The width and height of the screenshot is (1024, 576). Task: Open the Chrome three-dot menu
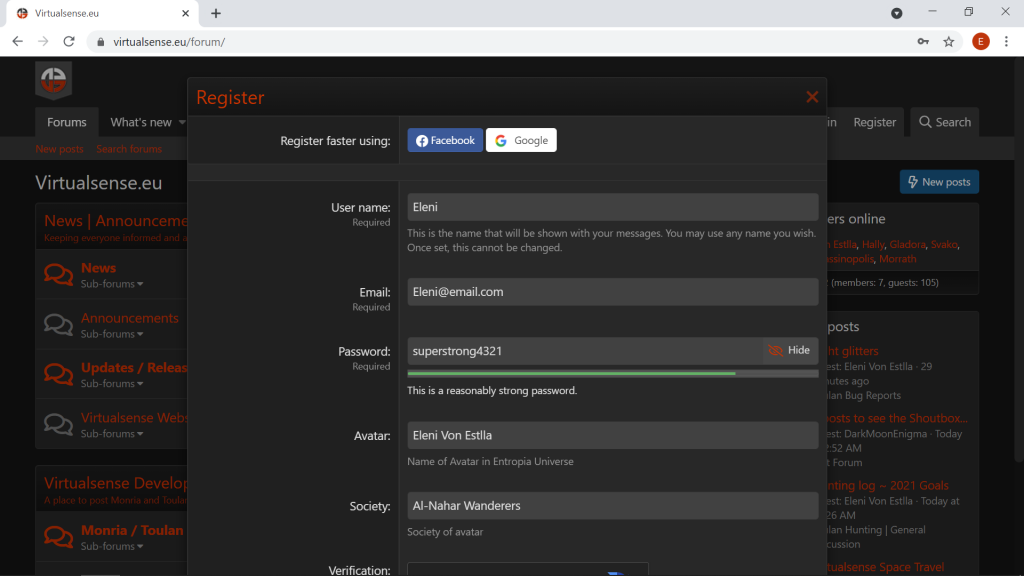coord(1006,42)
